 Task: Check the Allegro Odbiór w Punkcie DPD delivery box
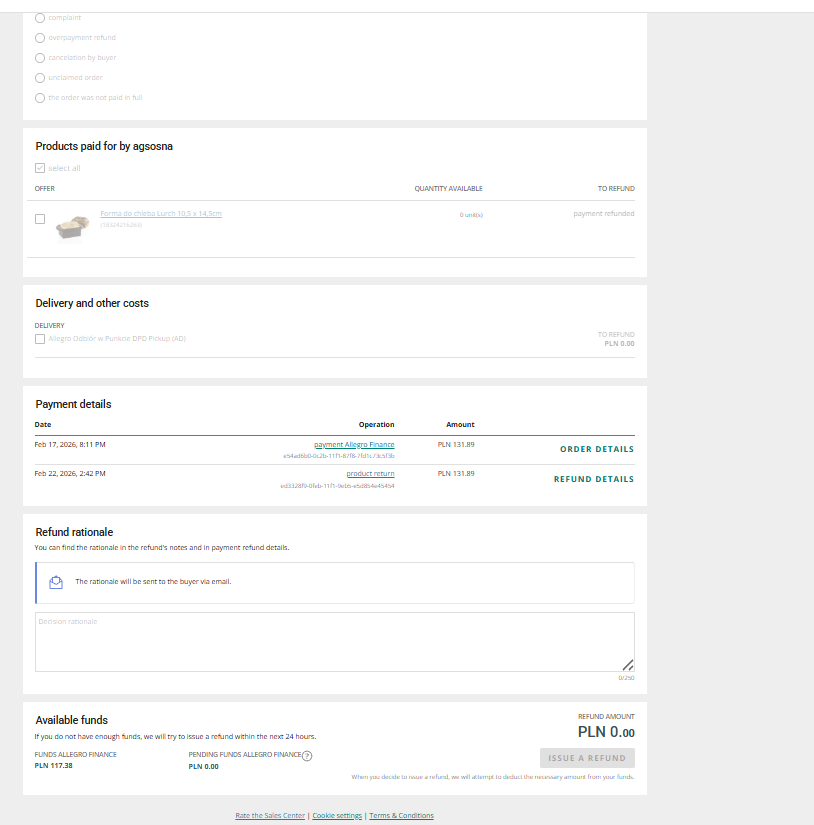(x=40, y=339)
